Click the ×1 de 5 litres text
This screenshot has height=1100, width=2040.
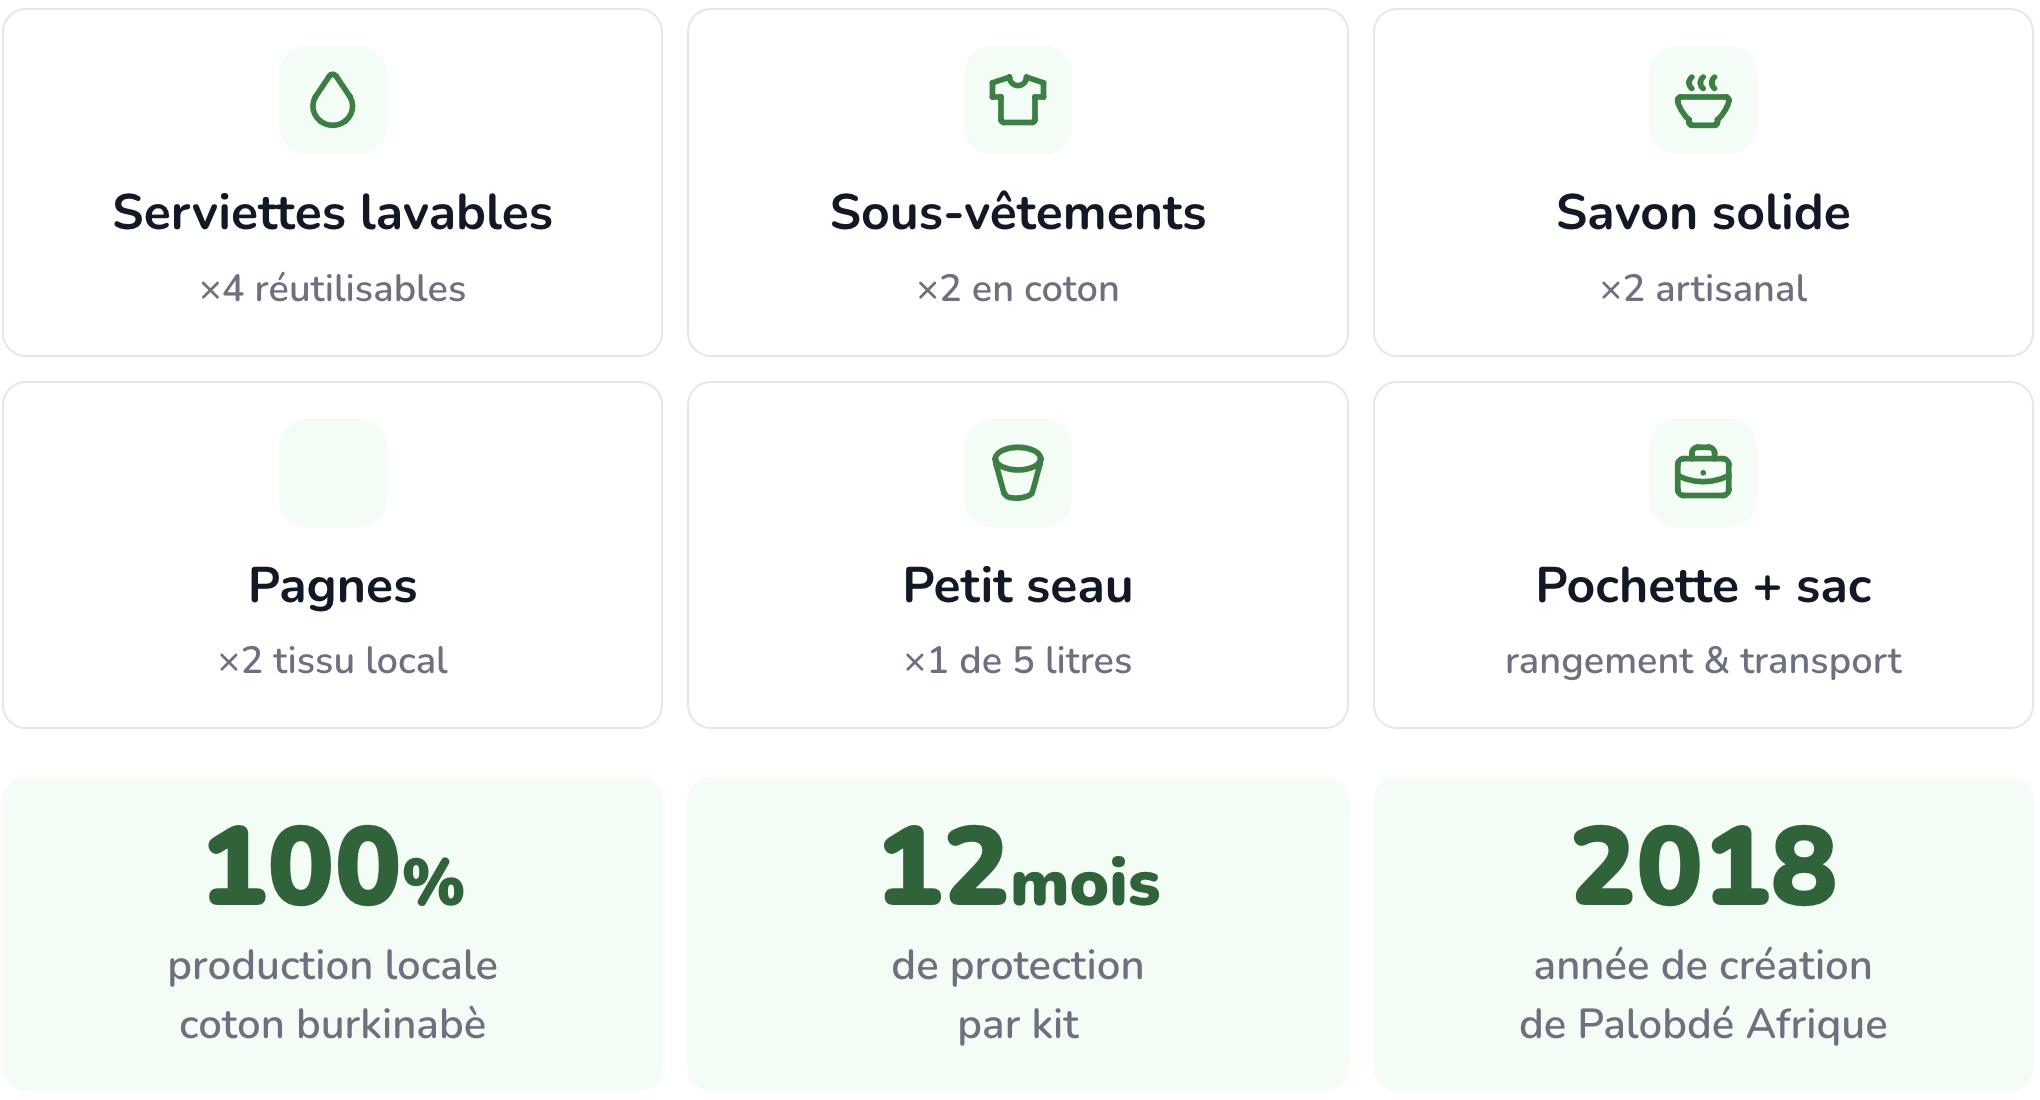(x=1018, y=660)
